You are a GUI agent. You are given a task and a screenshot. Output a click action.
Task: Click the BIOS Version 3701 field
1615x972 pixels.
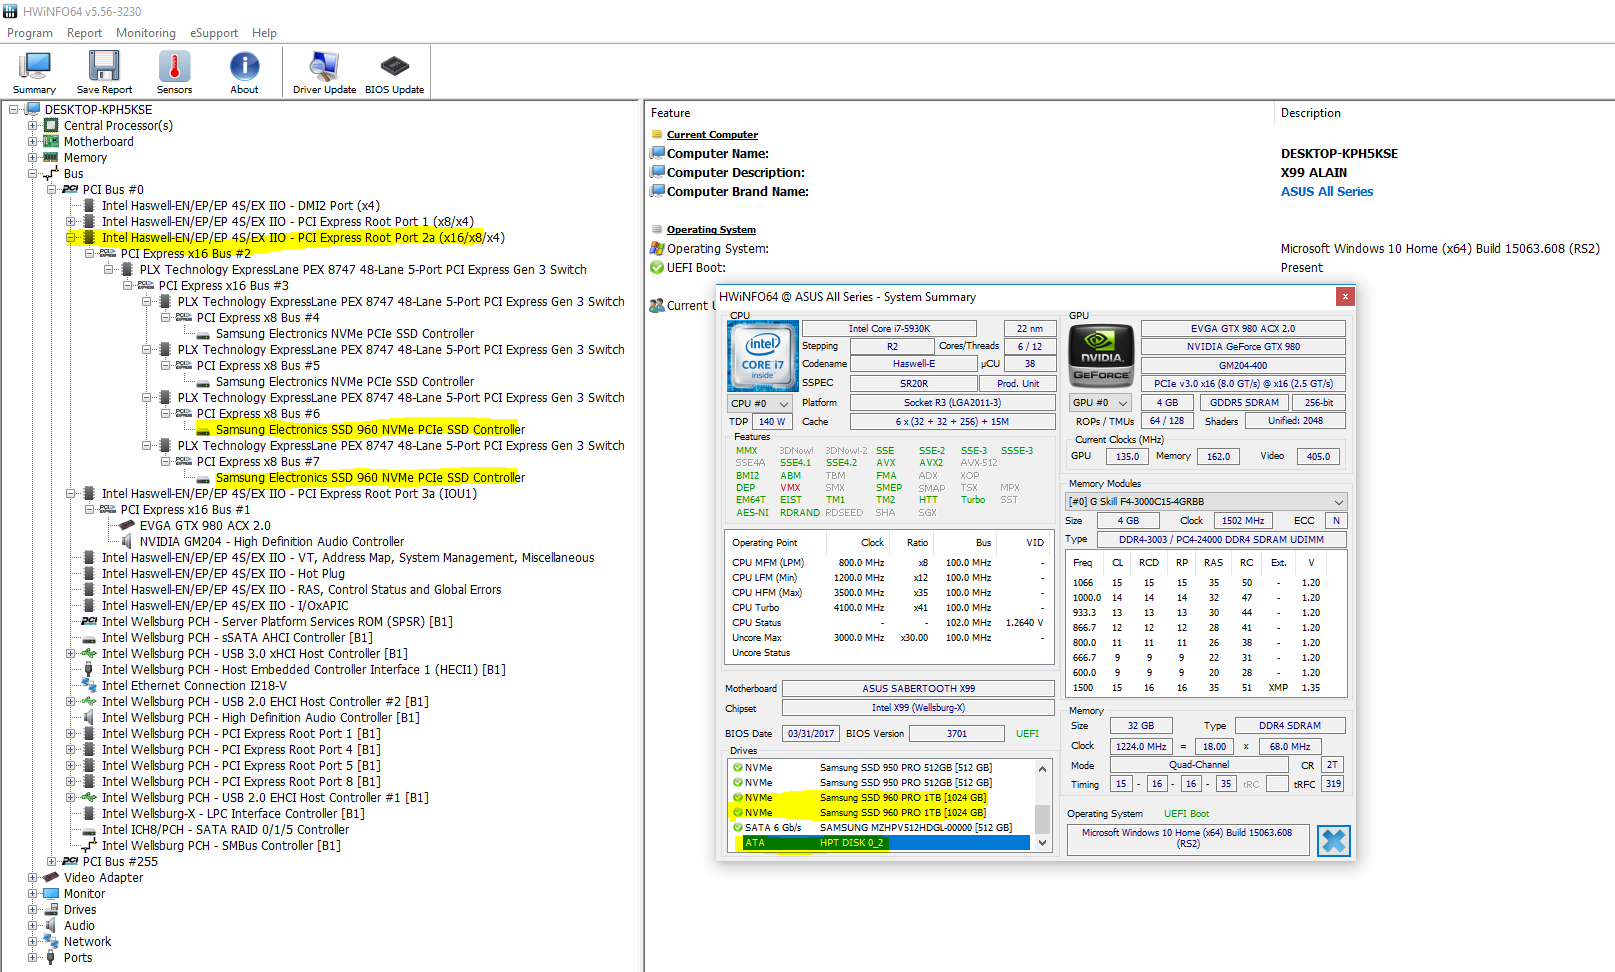[x=956, y=734]
